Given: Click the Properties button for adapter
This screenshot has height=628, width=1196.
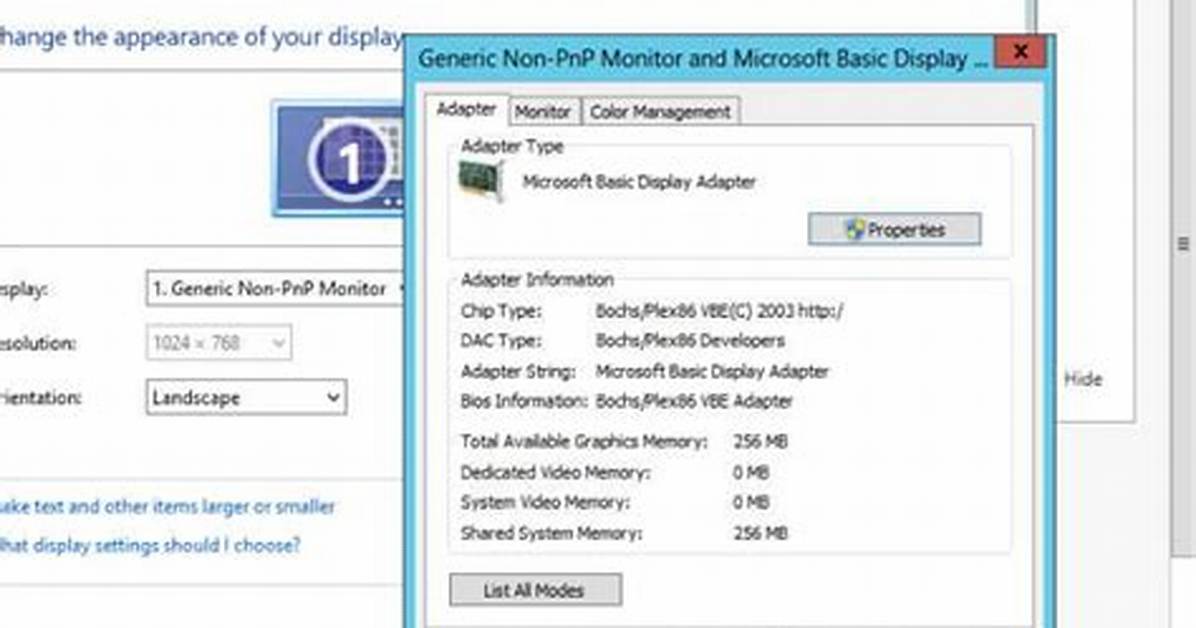Looking at the screenshot, I should 894,229.
